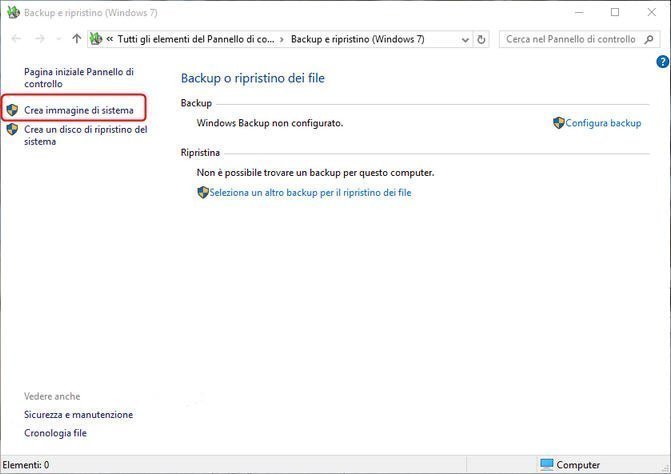Image resolution: width=671 pixels, height=474 pixels.
Task: Open Pagina iniziale Pannello di controllo
Action: (79, 78)
